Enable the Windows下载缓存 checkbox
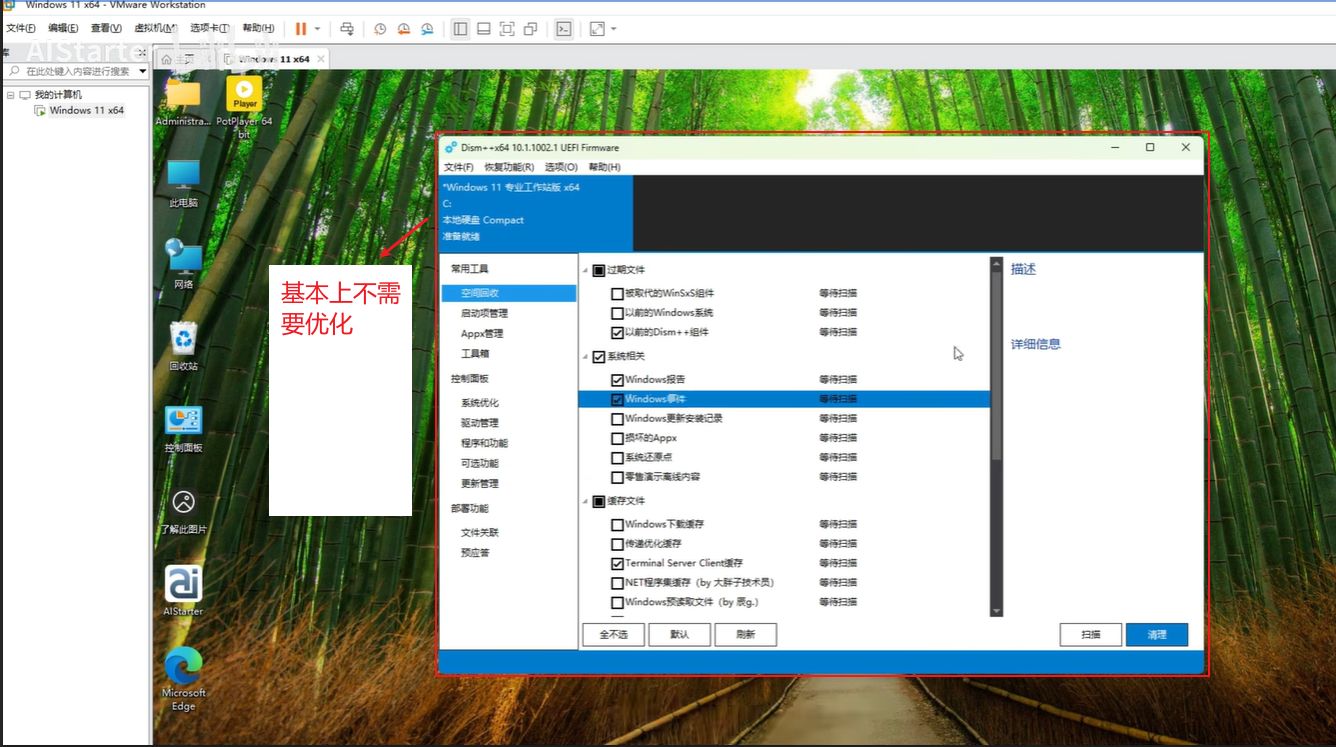Image resolution: width=1336 pixels, height=747 pixels. 617,525
